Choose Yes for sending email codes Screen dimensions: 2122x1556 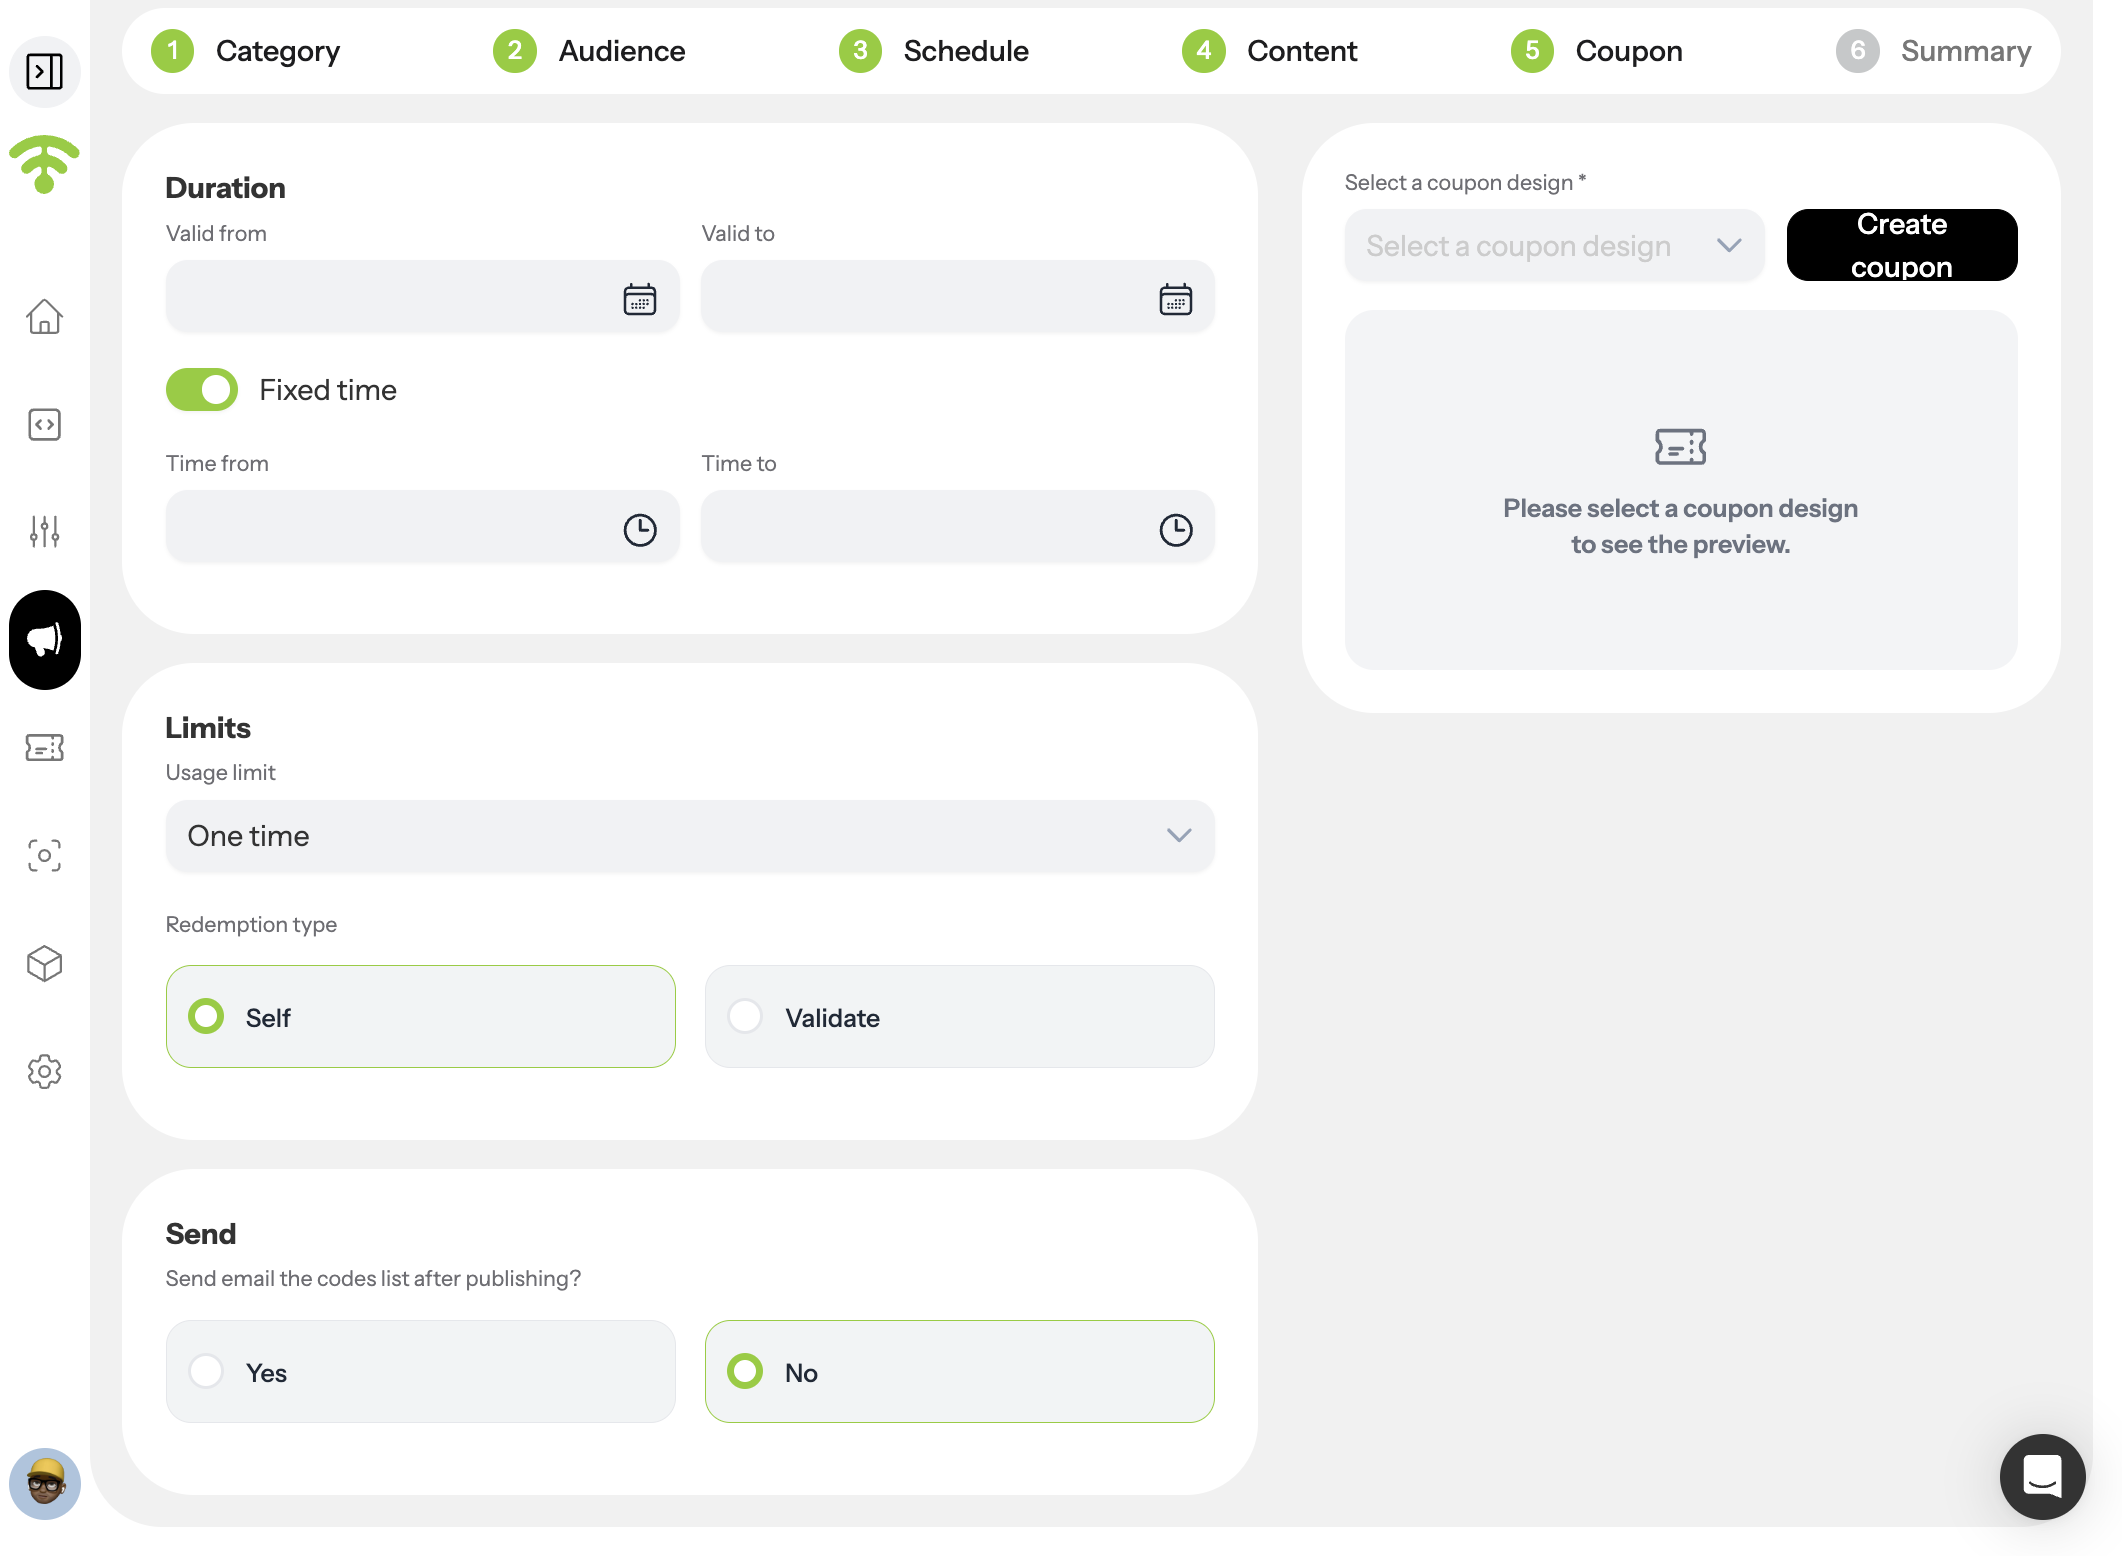pos(421,1372)
